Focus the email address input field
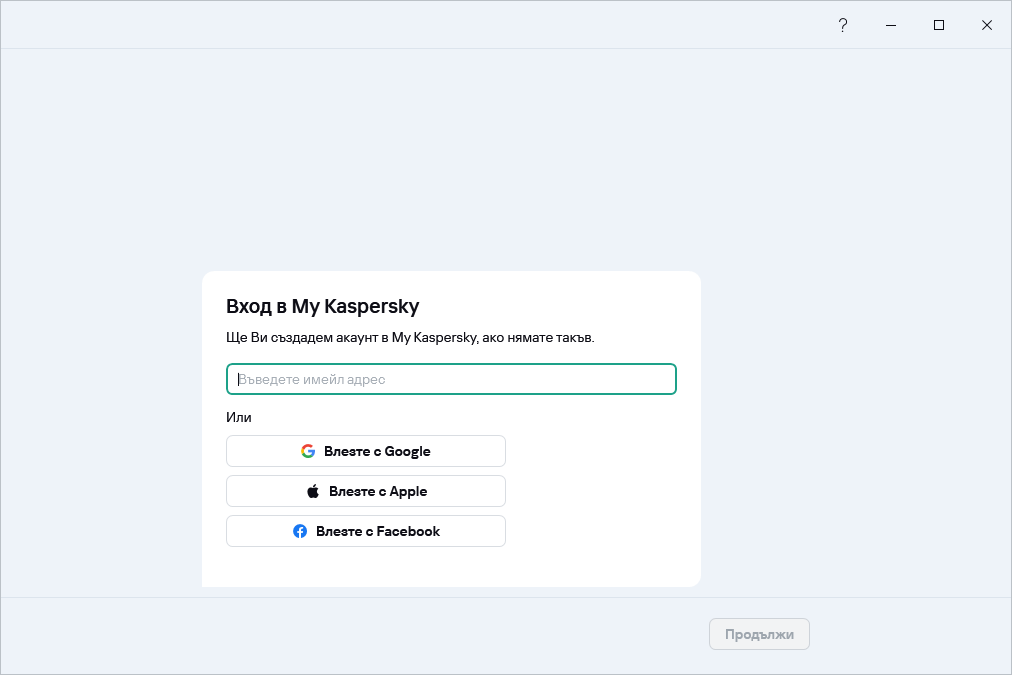Viewport: 1012px width, 675px height. click(451, 379)
